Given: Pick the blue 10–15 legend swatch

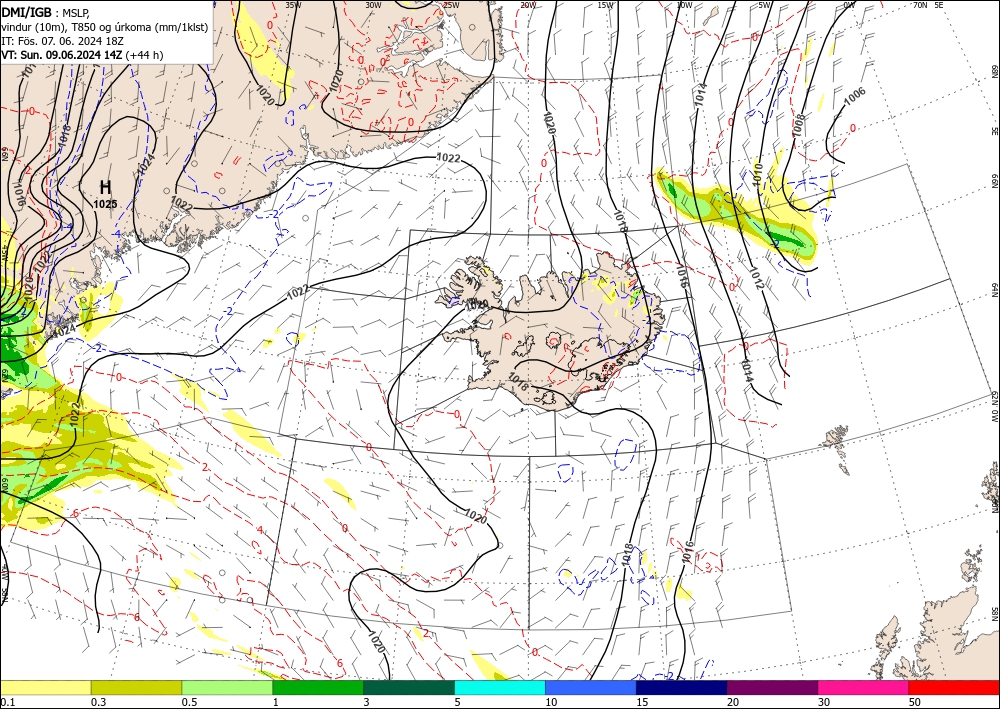Looking at the screenshot, I should coord(591,687).
